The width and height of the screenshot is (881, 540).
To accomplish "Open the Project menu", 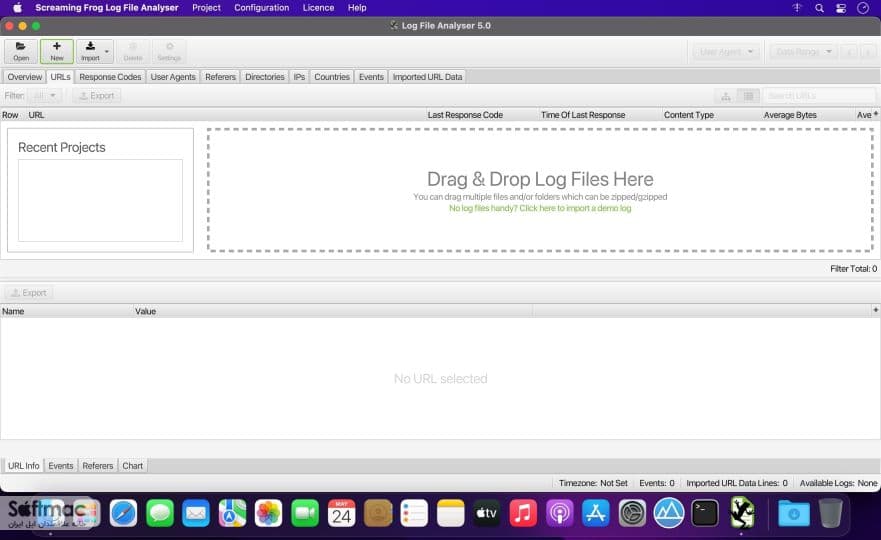I will point(206,8).
